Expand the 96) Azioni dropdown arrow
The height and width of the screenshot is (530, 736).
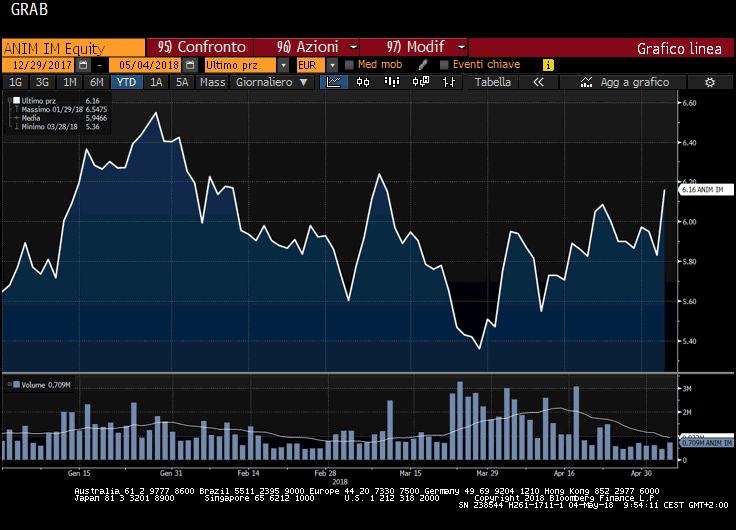click(x=353, y=47)
